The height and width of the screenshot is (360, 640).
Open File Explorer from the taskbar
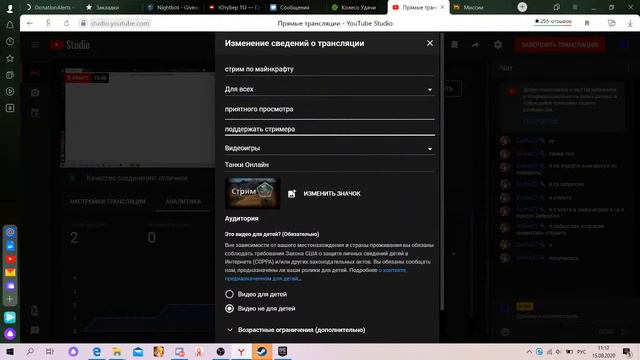click(x=117, y=351)
